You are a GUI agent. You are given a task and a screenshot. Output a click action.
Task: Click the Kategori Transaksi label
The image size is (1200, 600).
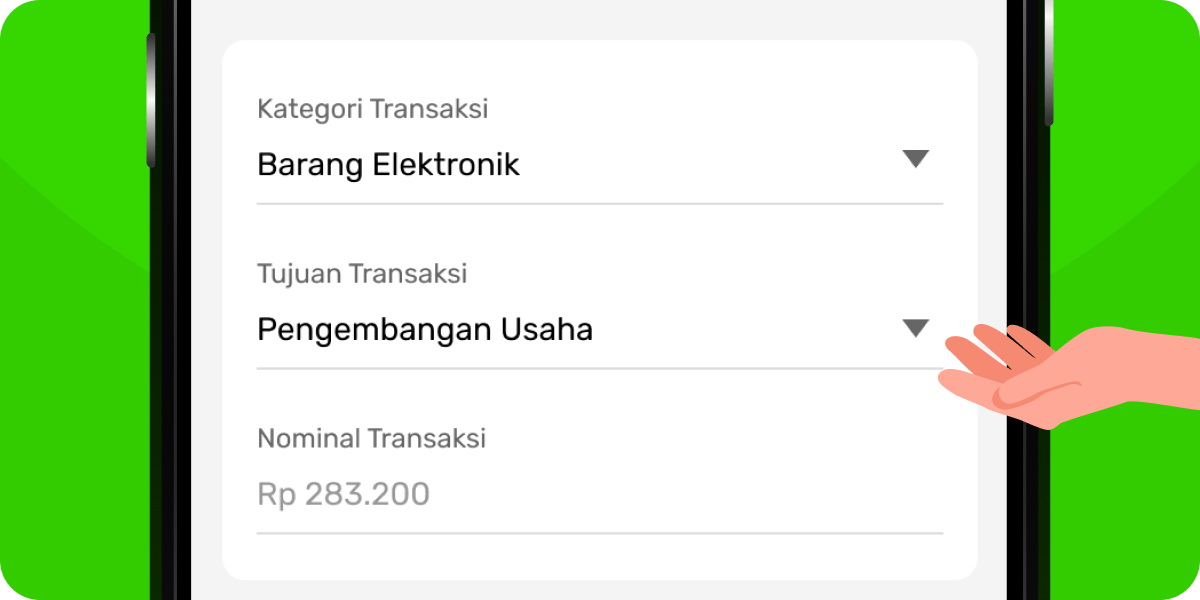pyautogui.click(x=372, y=109)
